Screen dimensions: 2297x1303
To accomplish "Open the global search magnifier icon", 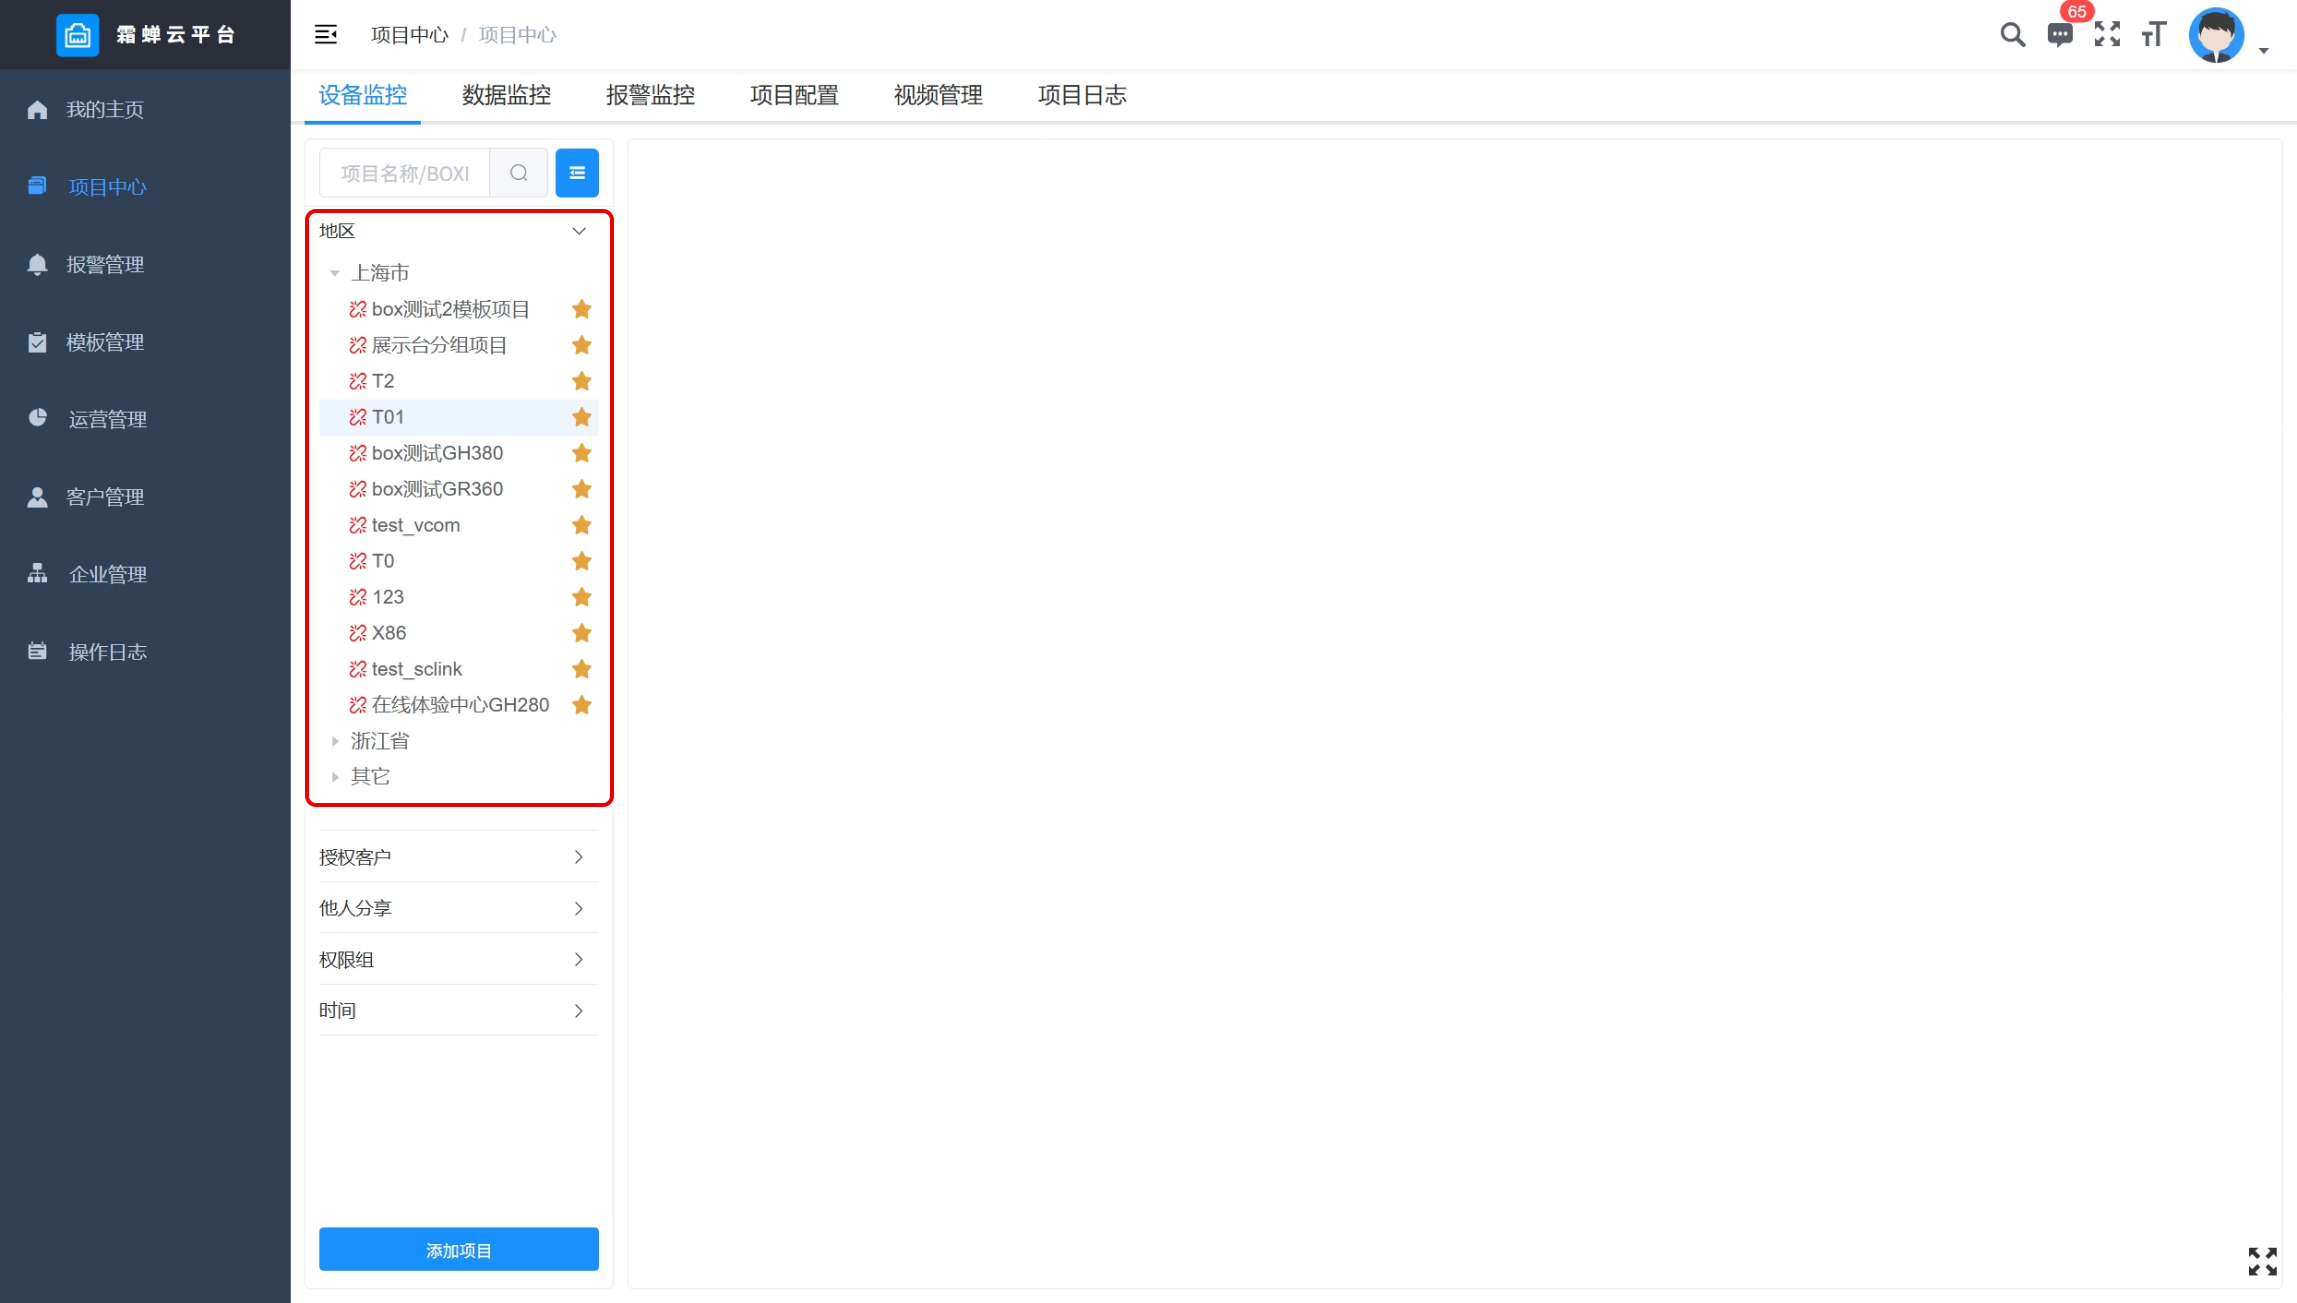I will (x=2012, y=35).
